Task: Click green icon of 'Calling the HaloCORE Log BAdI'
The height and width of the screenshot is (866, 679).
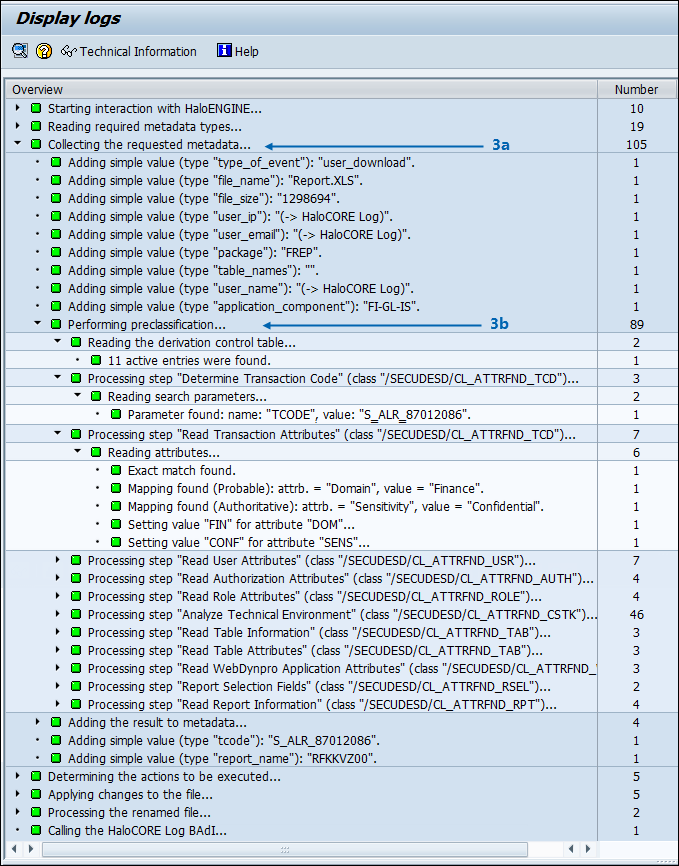Action: click(x=36, y=830)
